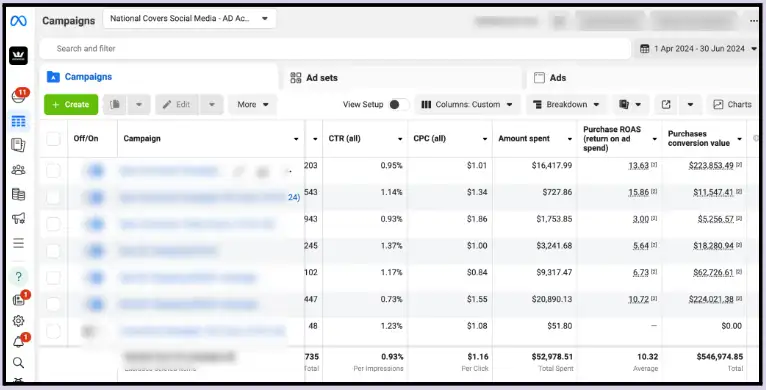Tick checkbox of the $16,417.99 campaign row
This screenshot has height=390, width=766.
tap(53, 171)
